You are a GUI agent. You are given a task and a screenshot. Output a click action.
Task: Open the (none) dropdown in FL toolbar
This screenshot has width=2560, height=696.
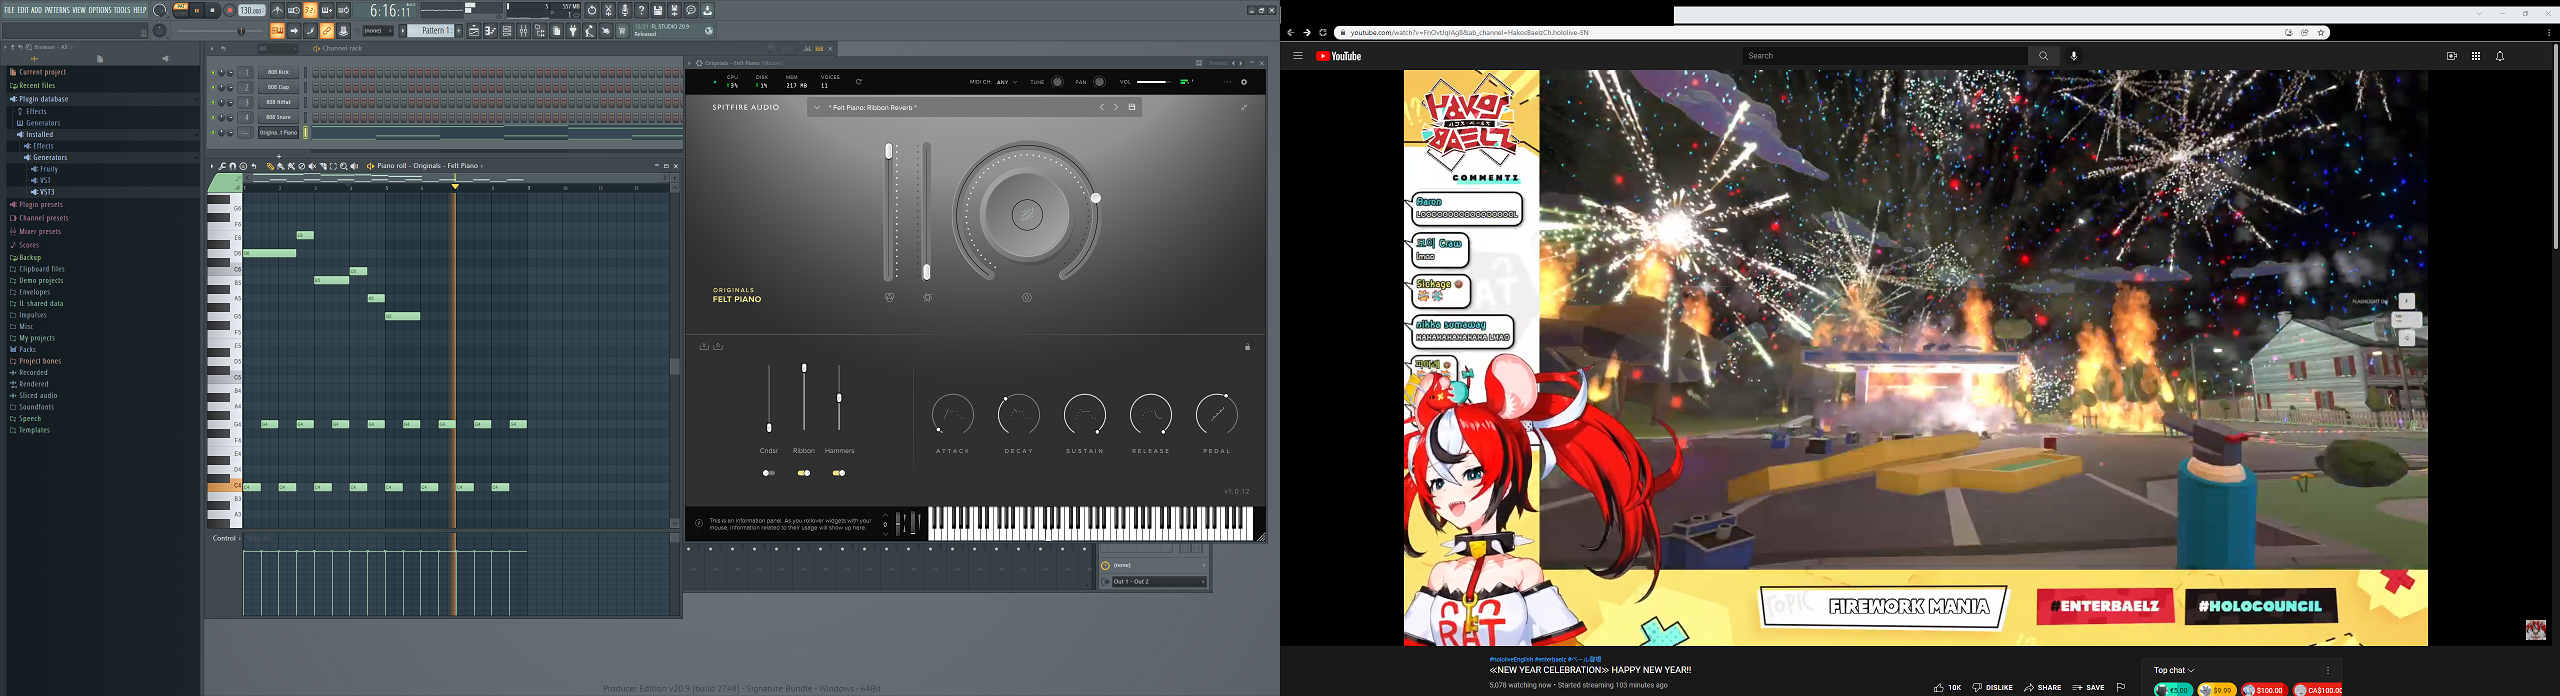(x=377, y=31)
